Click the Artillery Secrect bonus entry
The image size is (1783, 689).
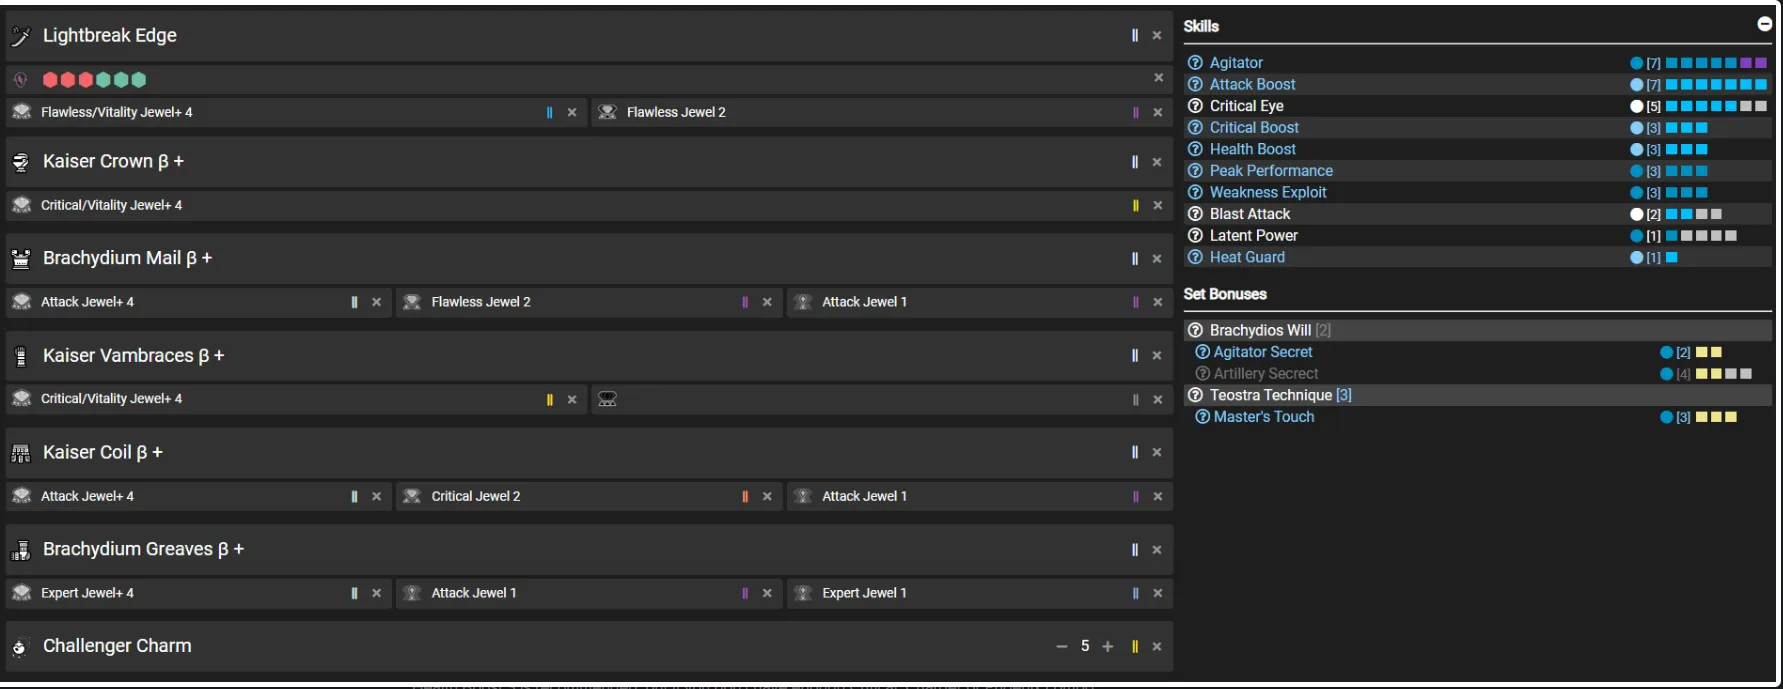[1266, 374]
